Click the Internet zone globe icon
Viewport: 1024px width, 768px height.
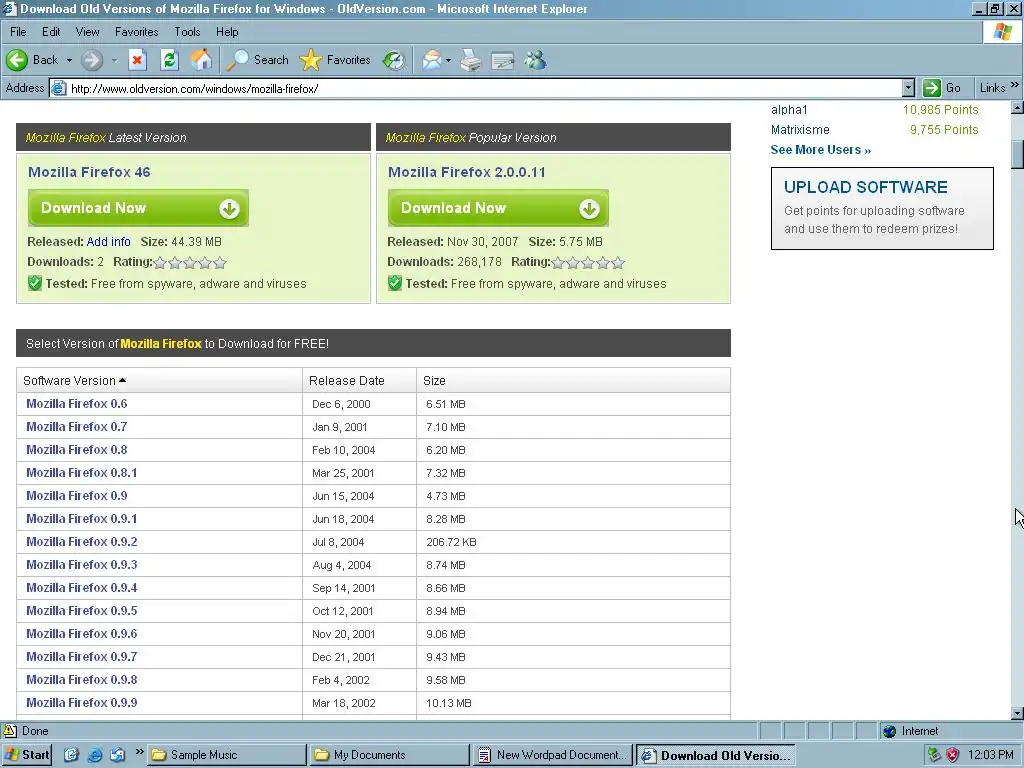(x=889, y=731)
